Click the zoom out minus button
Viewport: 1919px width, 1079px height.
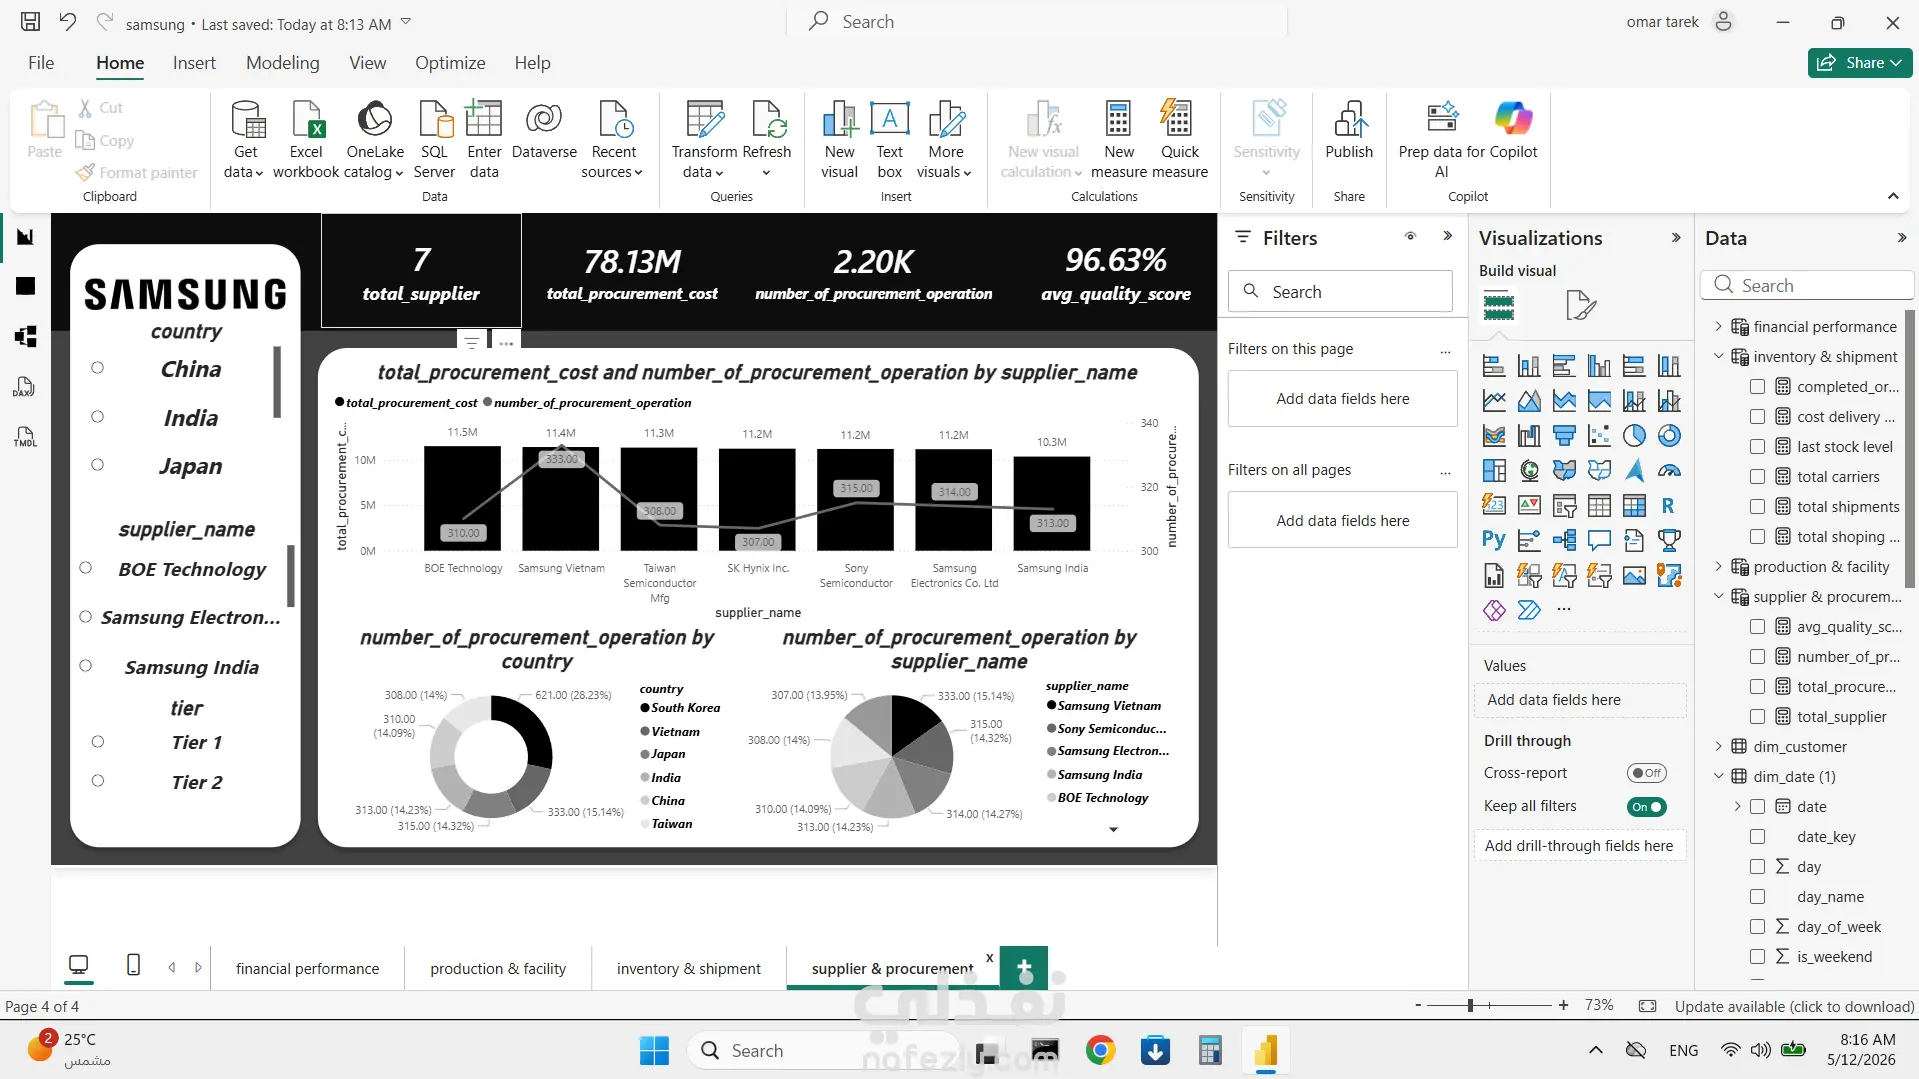pyautogui.click(x=1418, y=1006)
